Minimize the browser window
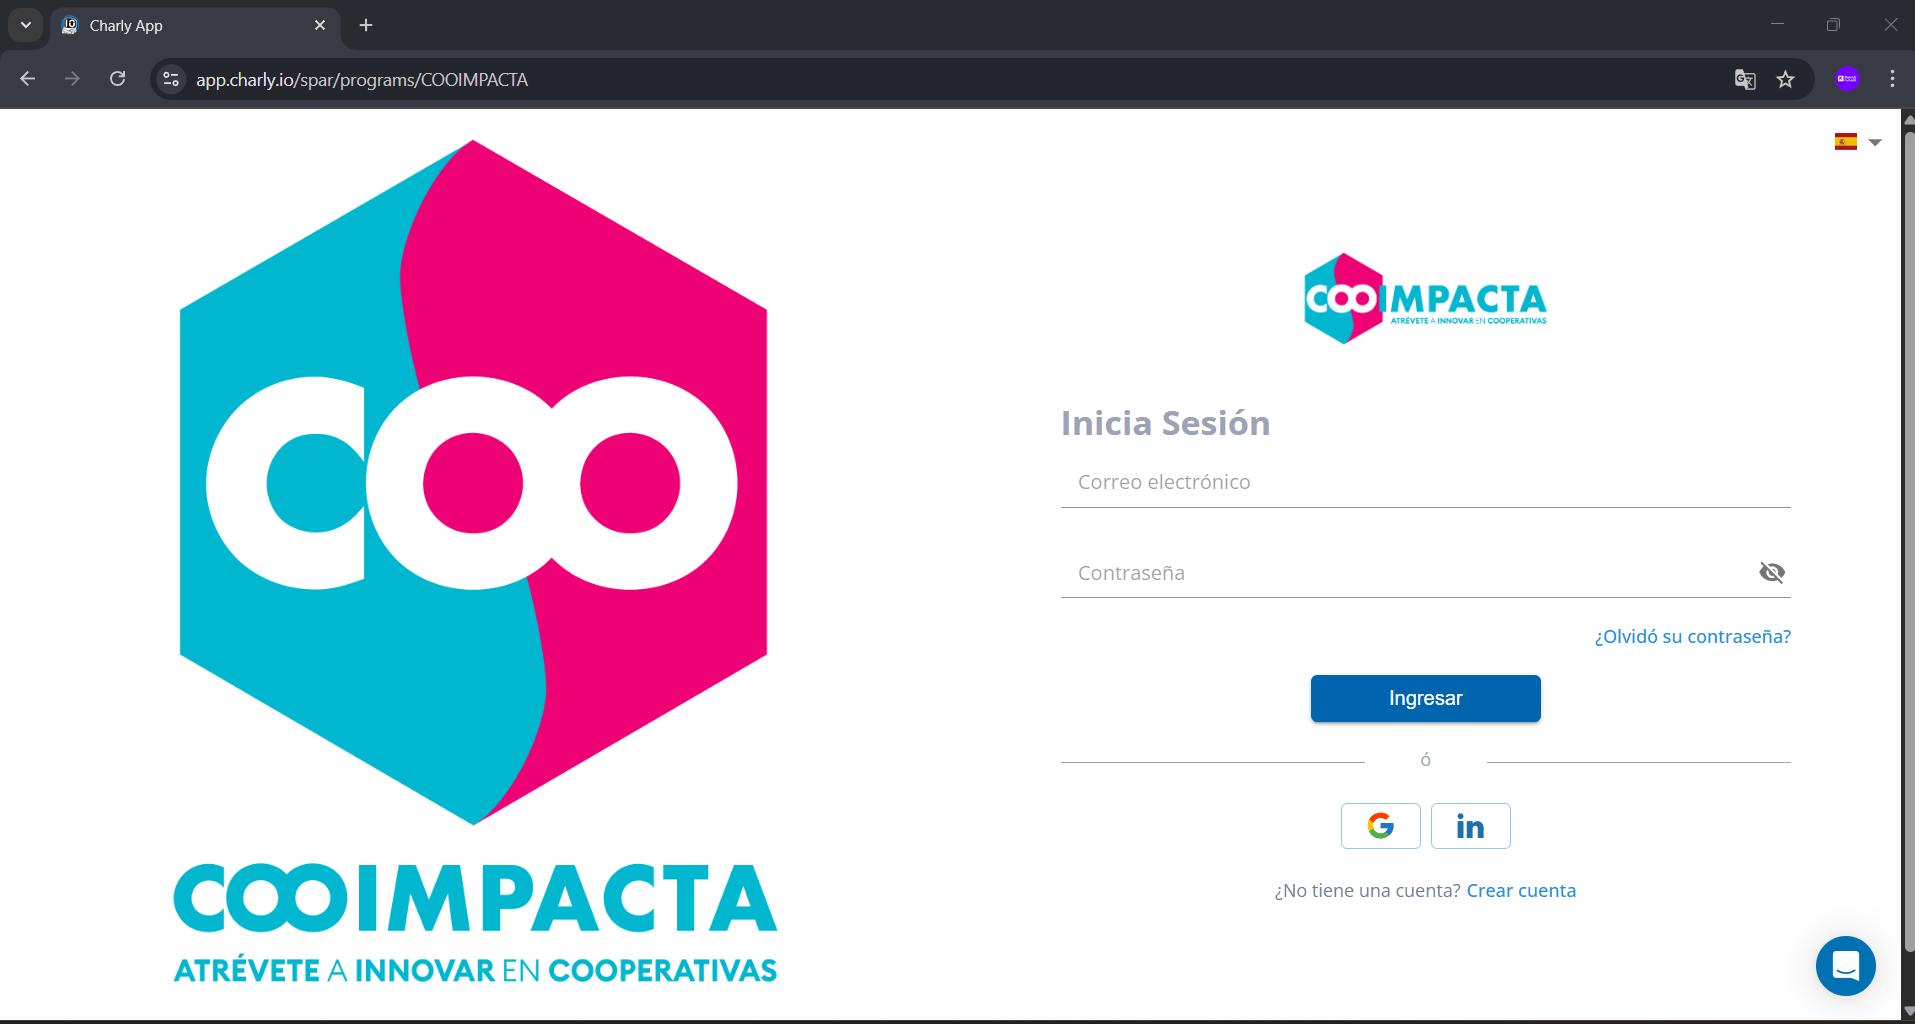 tap(1777, 25)
